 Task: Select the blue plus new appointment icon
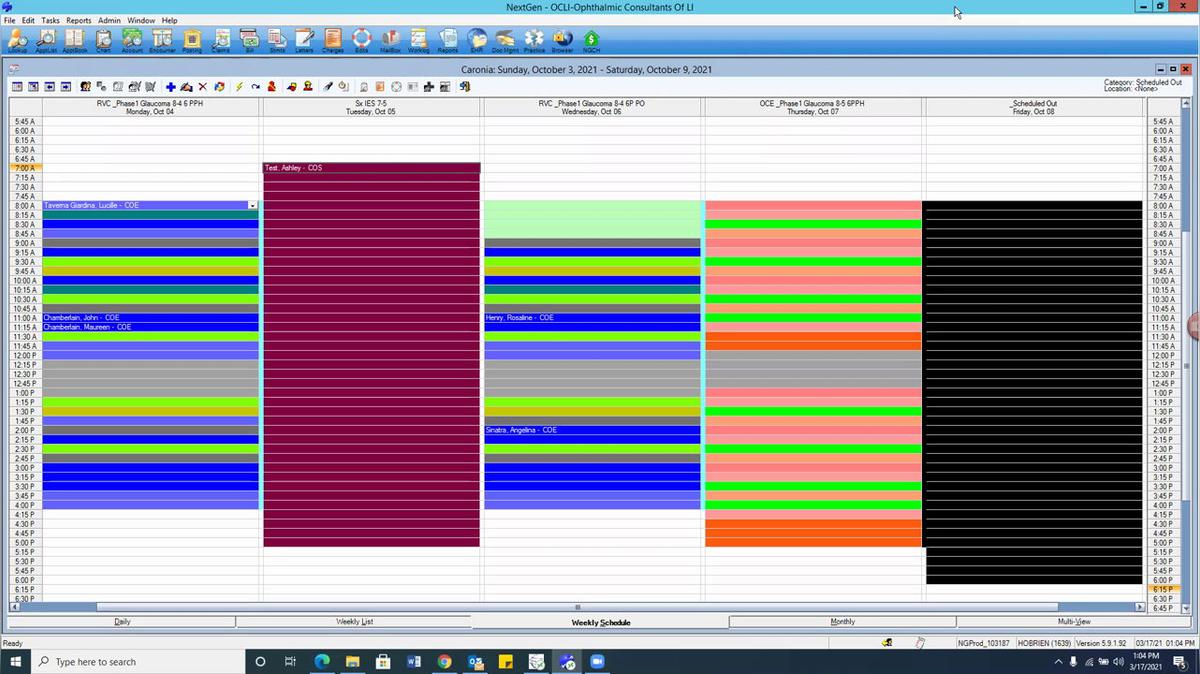click(x=170, y=86)
